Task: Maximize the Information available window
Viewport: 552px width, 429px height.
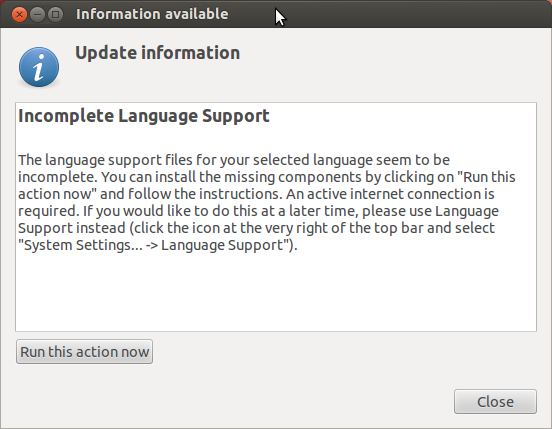Action: point(55,14)
